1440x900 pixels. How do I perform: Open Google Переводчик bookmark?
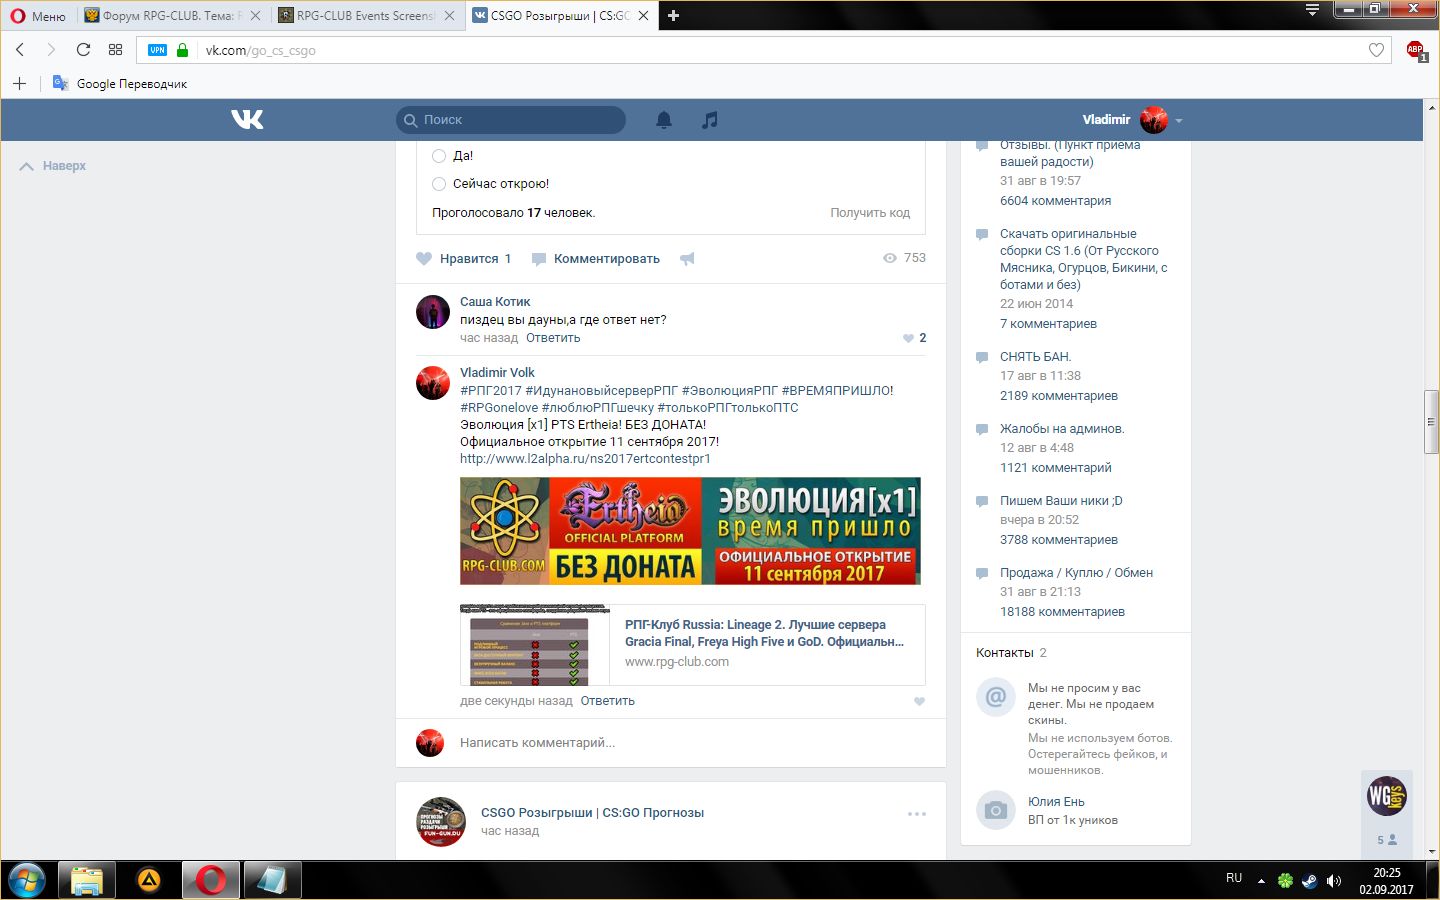(120, 84)
